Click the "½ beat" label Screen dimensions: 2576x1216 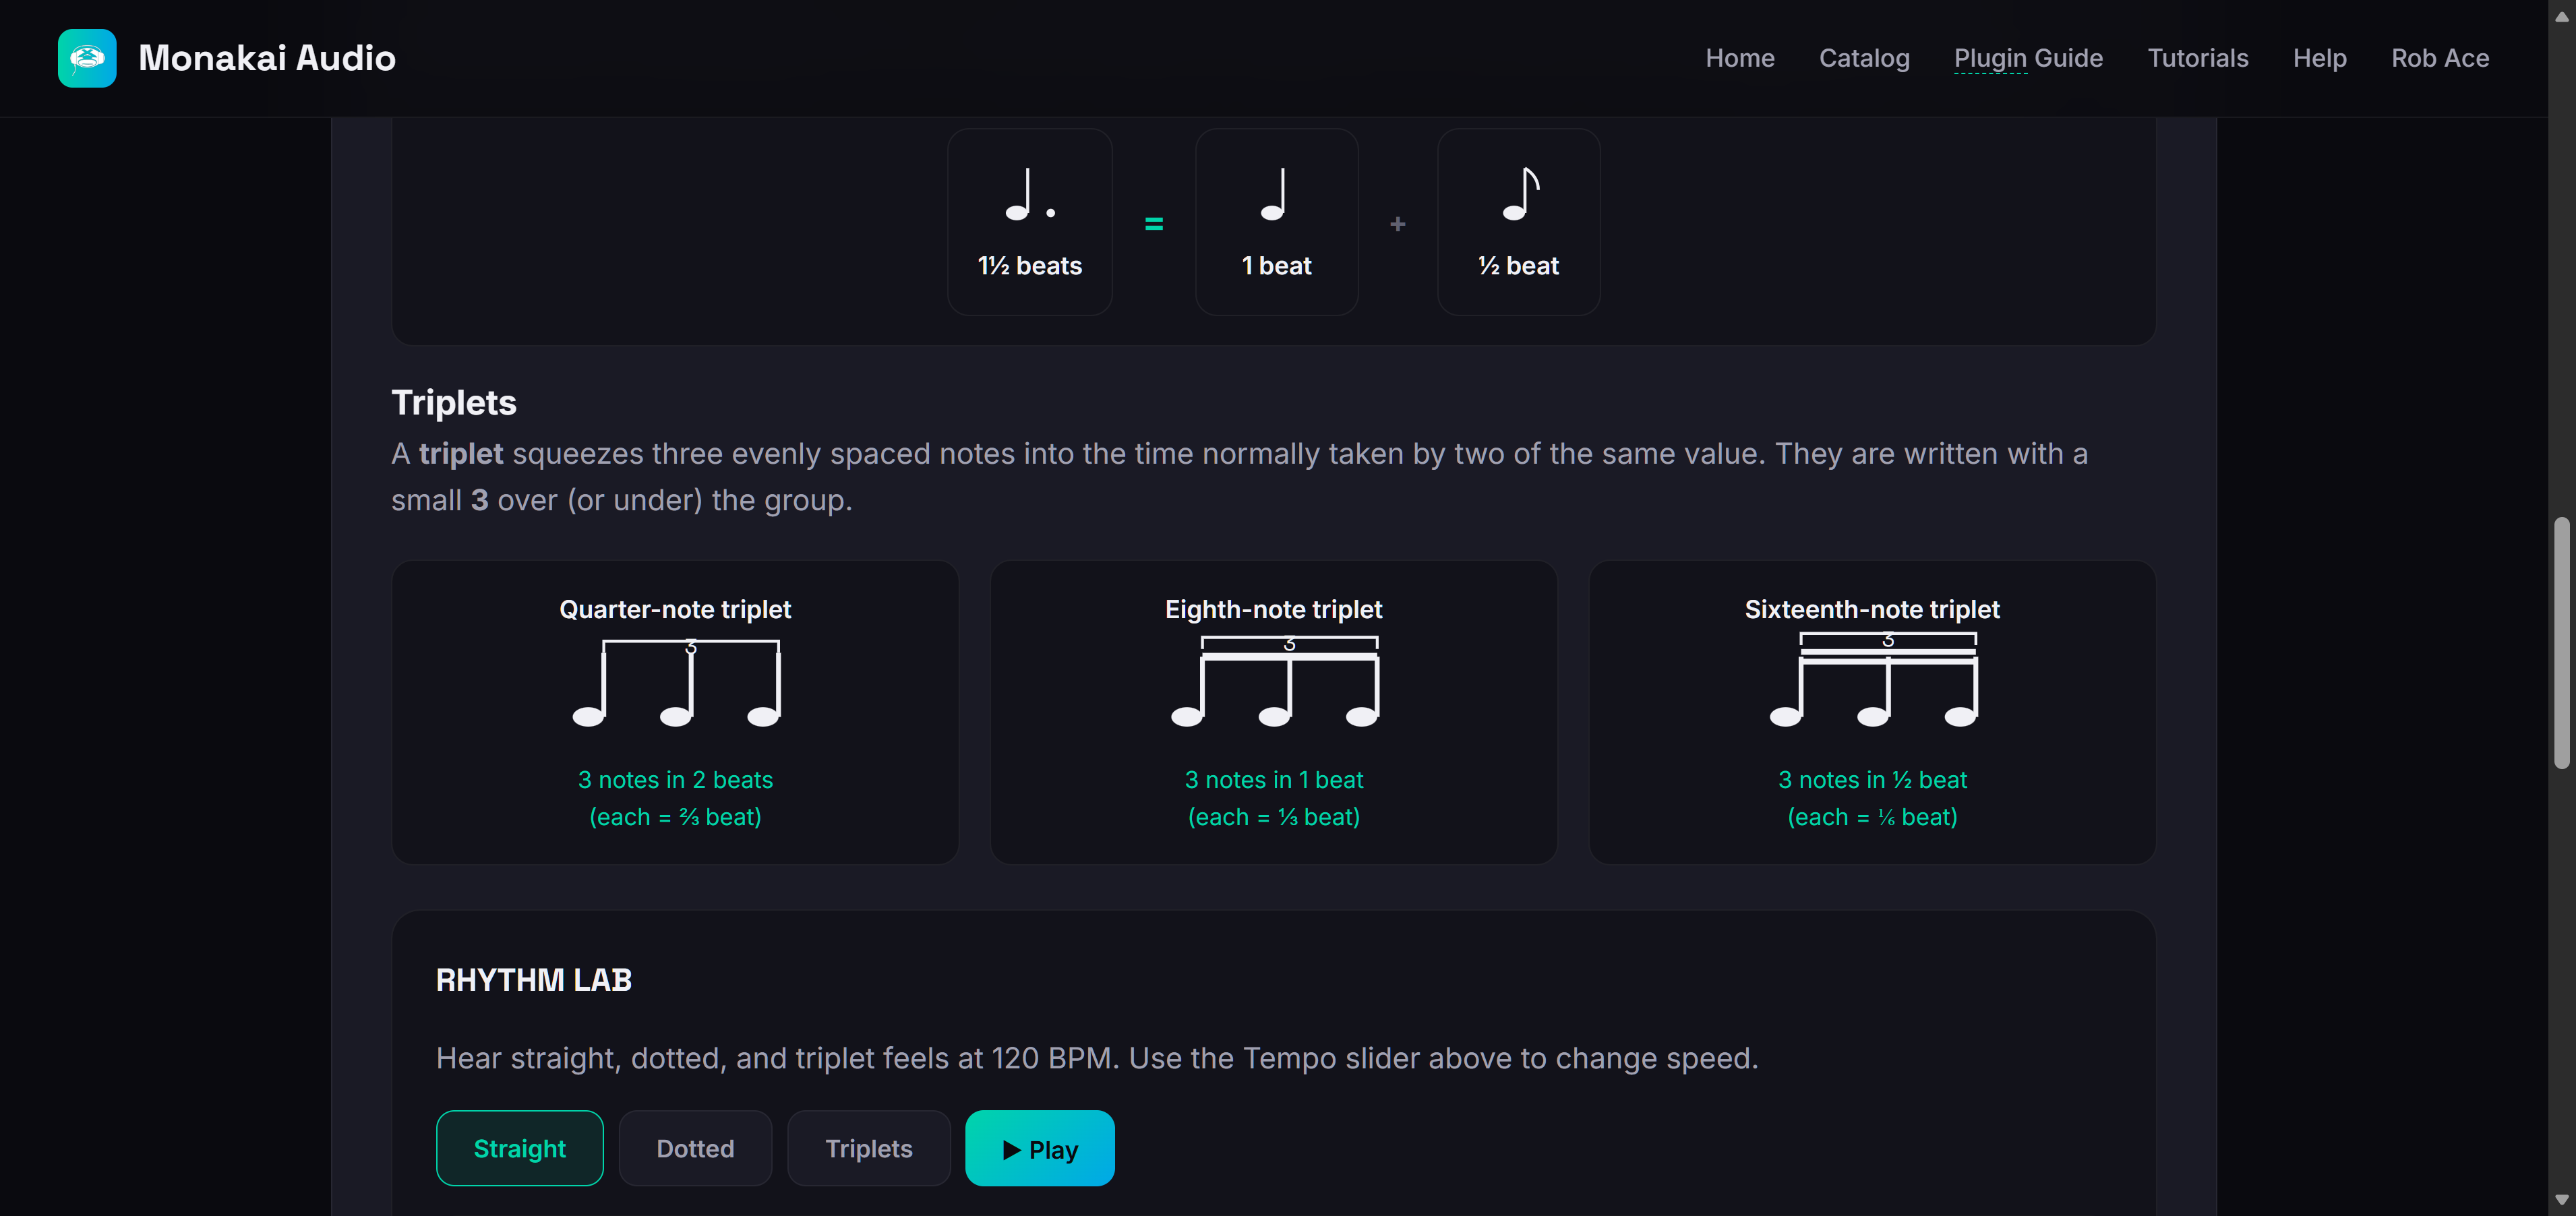[x=1519, y=266]
